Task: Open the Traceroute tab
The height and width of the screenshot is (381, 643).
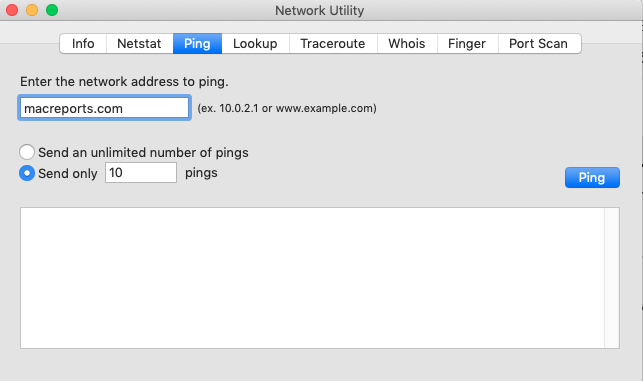Action: [333, 43]
